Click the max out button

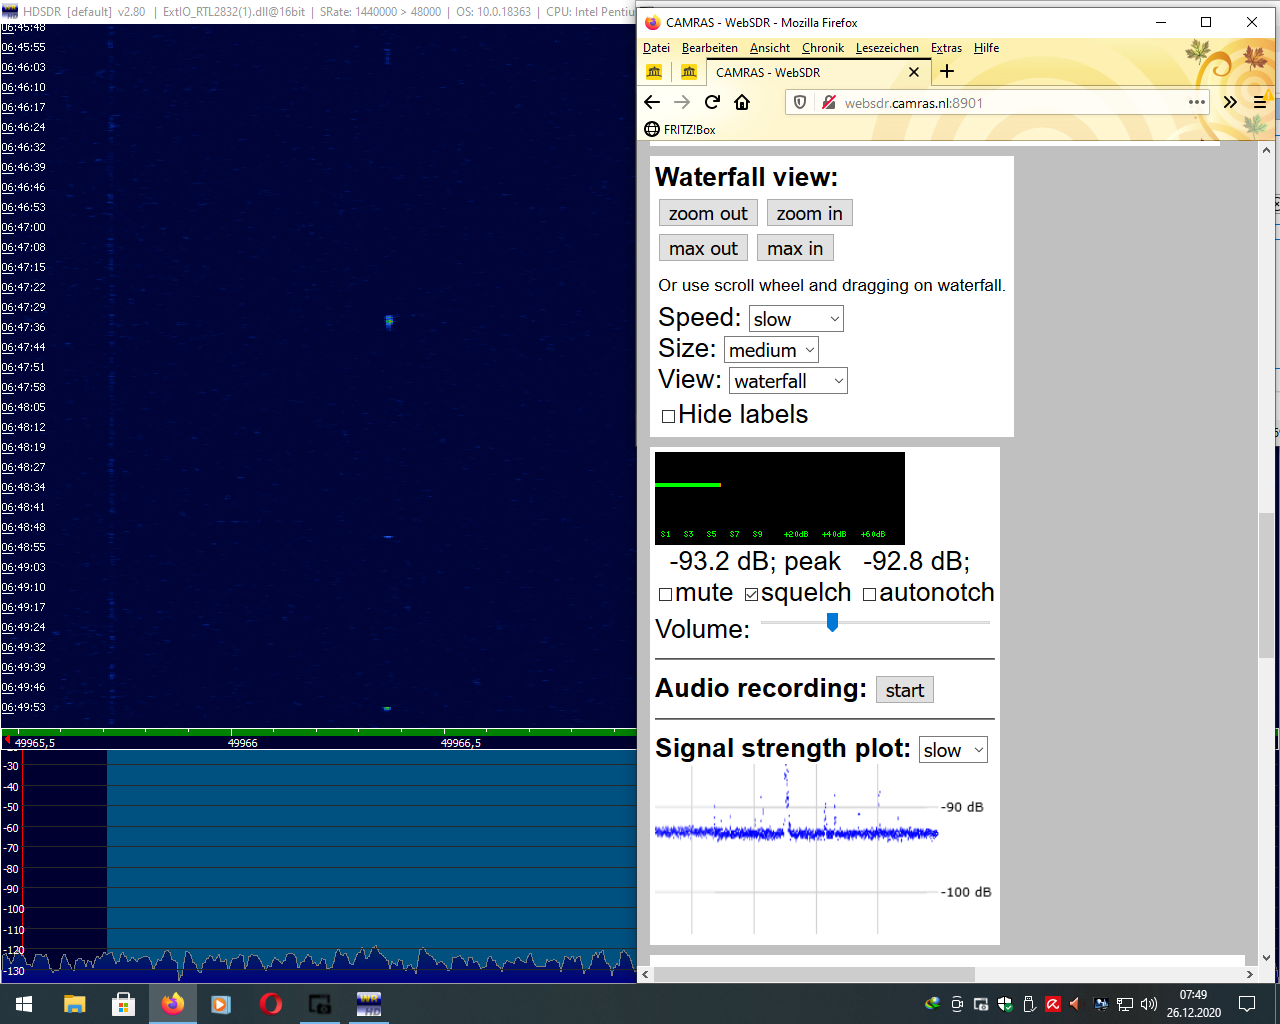(x=703, y=248)
